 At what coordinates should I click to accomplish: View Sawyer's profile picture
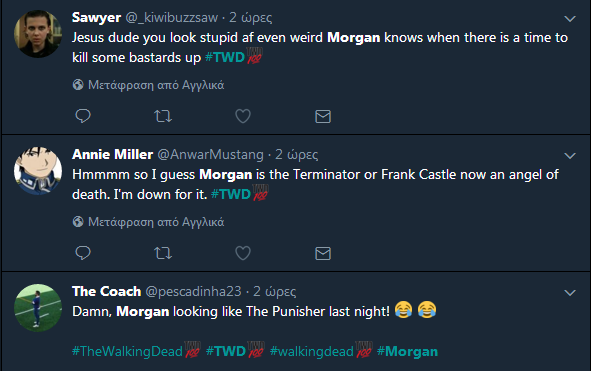[38, 34]
